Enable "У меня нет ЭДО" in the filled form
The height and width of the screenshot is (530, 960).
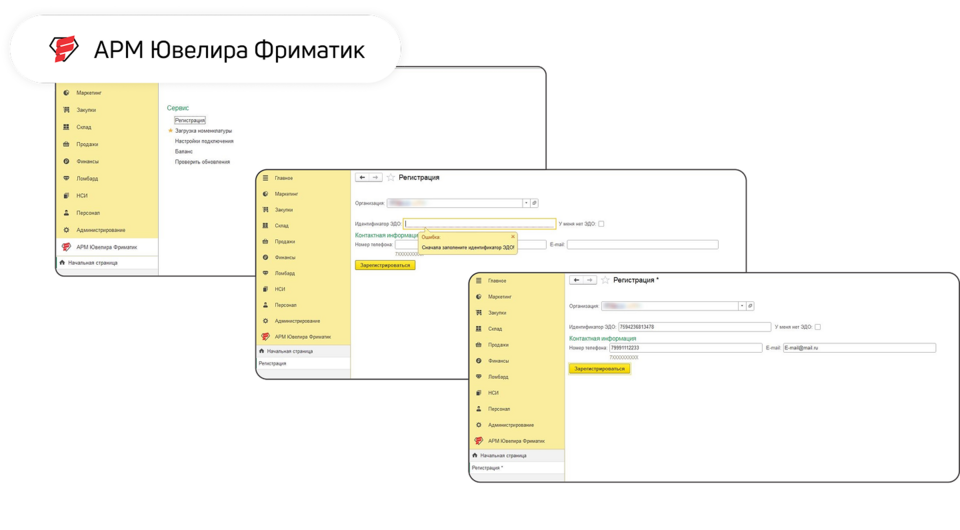tap(817, 327)
